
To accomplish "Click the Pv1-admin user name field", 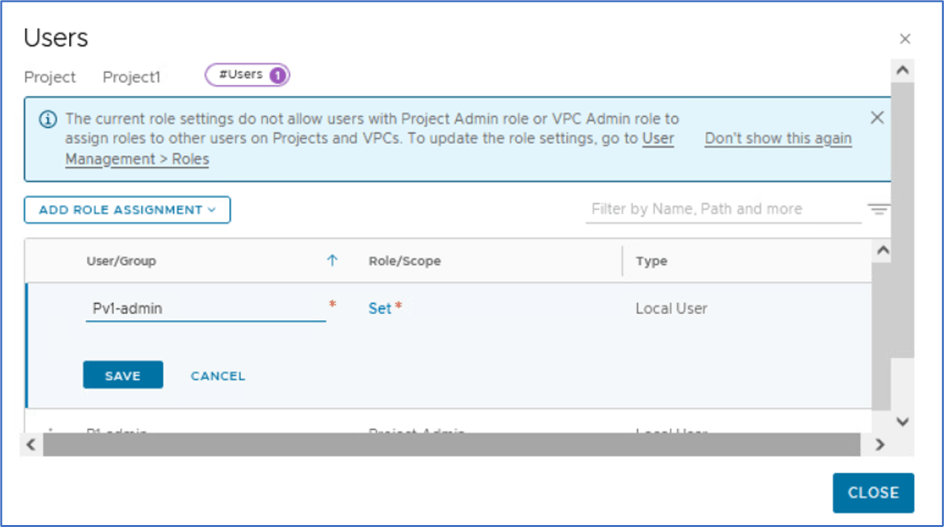I will click(205, 308).
